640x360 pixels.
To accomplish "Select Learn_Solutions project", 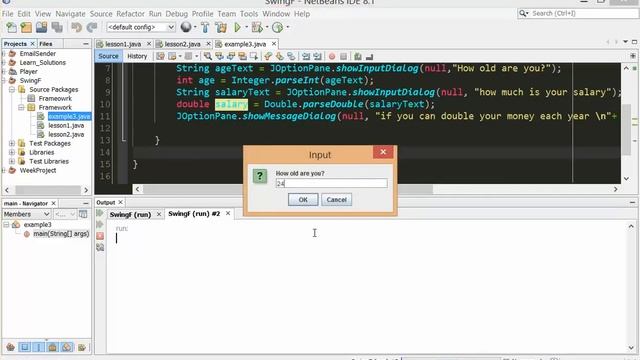I will coord(42,62).
